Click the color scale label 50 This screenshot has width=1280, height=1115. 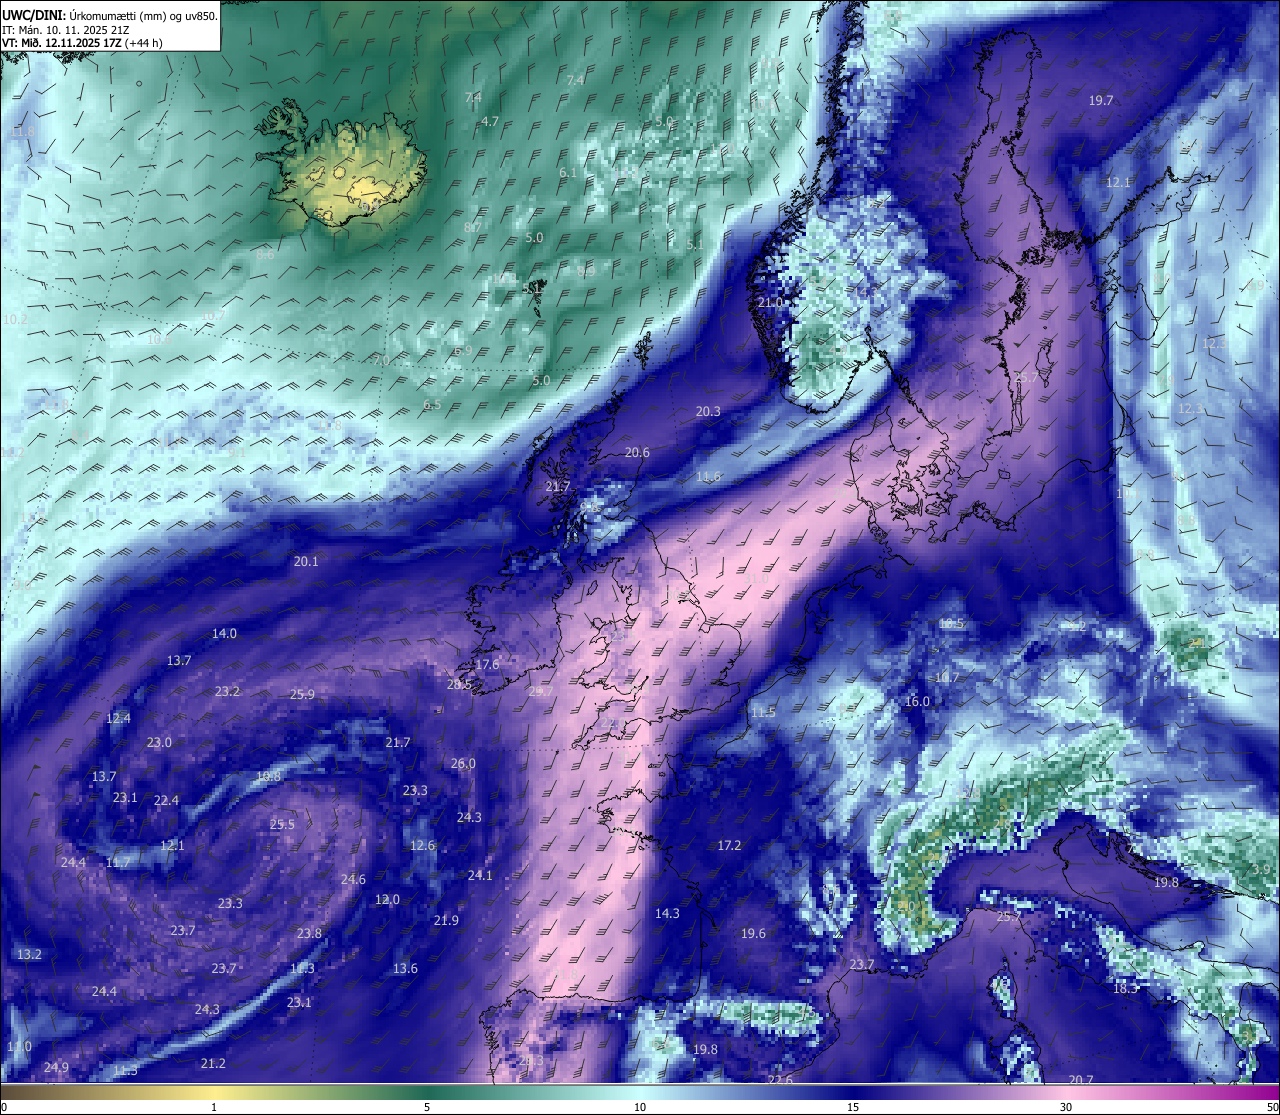click(1271, 1107)
